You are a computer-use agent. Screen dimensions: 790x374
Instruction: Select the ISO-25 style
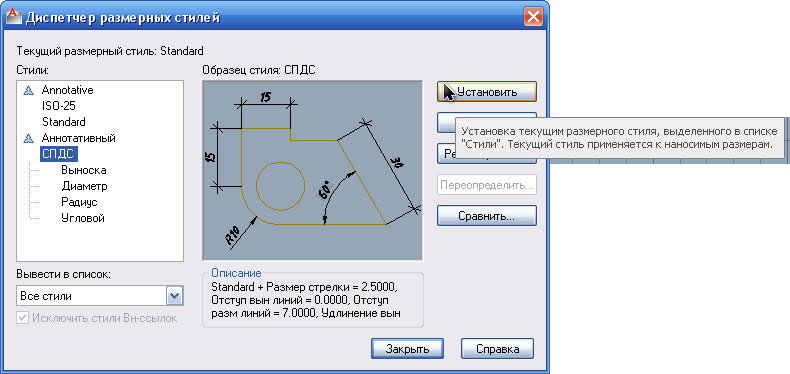pyautogui.click(x=59, y=106)
